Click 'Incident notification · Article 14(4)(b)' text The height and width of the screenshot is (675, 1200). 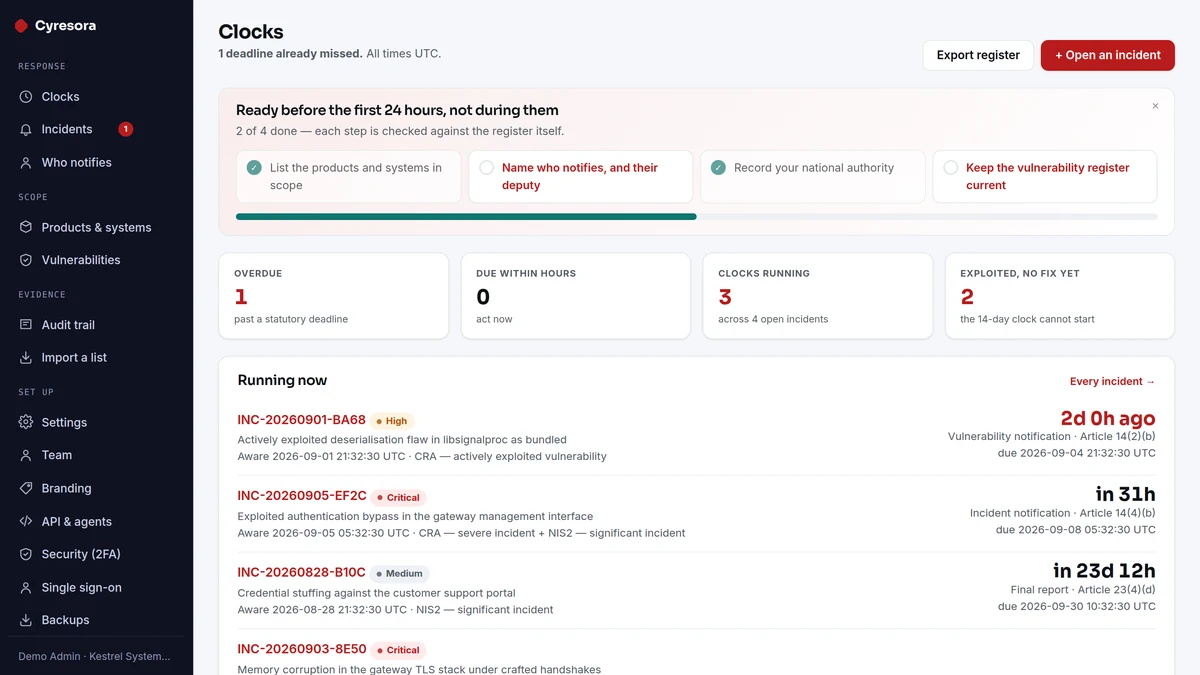[x=1063, y=513]
